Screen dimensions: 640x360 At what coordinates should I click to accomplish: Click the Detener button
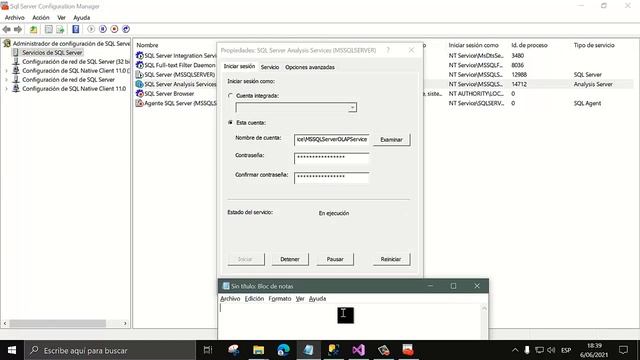point(290,259)
